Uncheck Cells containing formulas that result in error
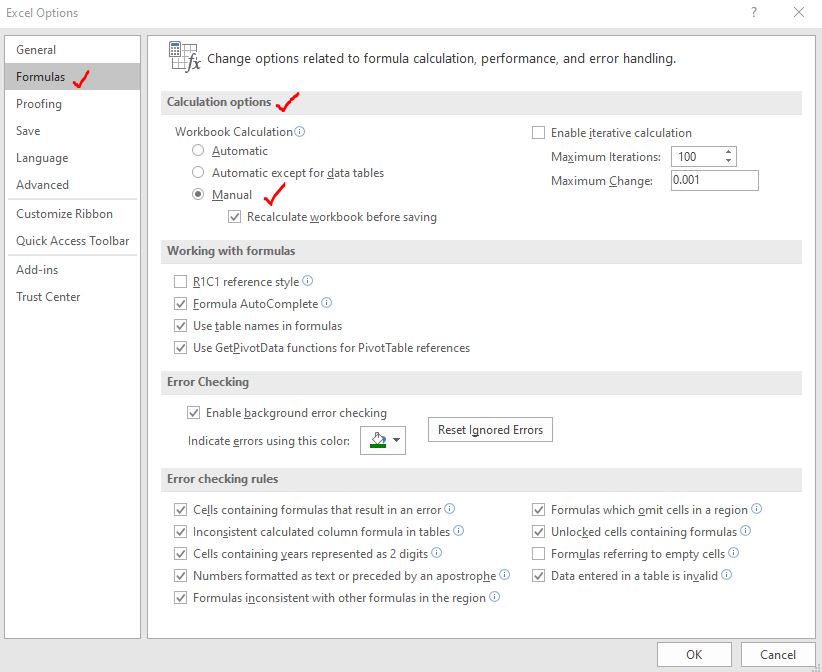This screenshot has height=672, width=822. point(180,510)
